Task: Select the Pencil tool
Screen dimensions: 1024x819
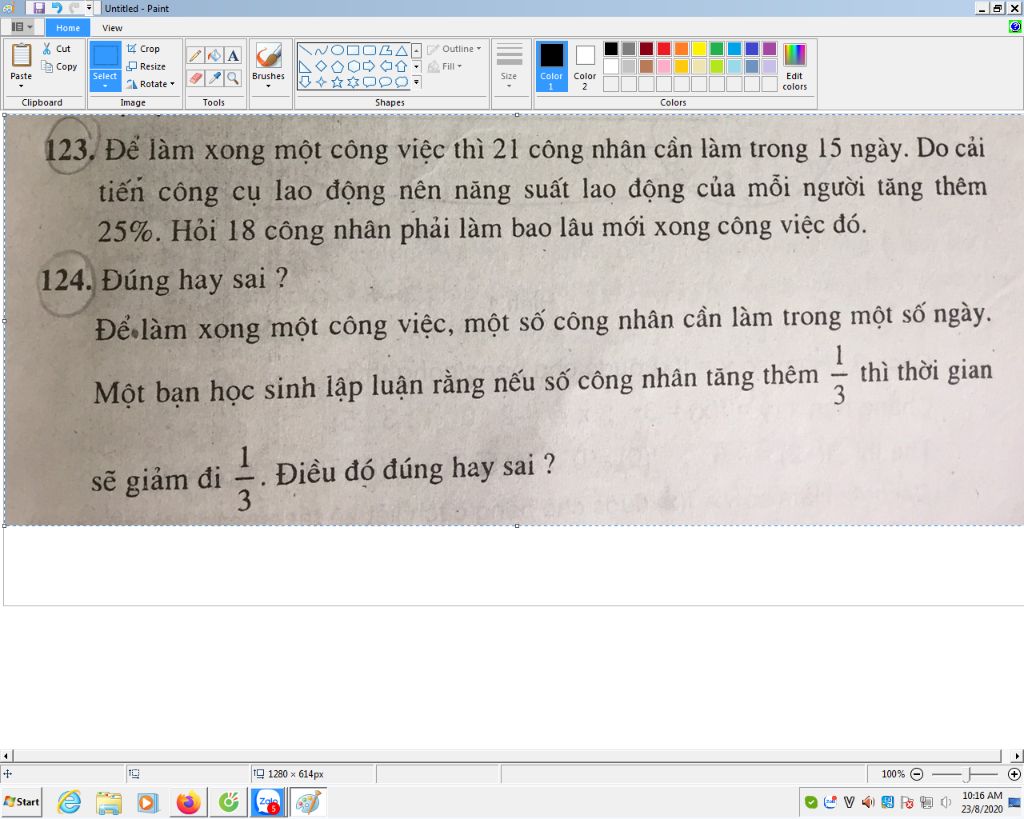Action: pos(195,56)
